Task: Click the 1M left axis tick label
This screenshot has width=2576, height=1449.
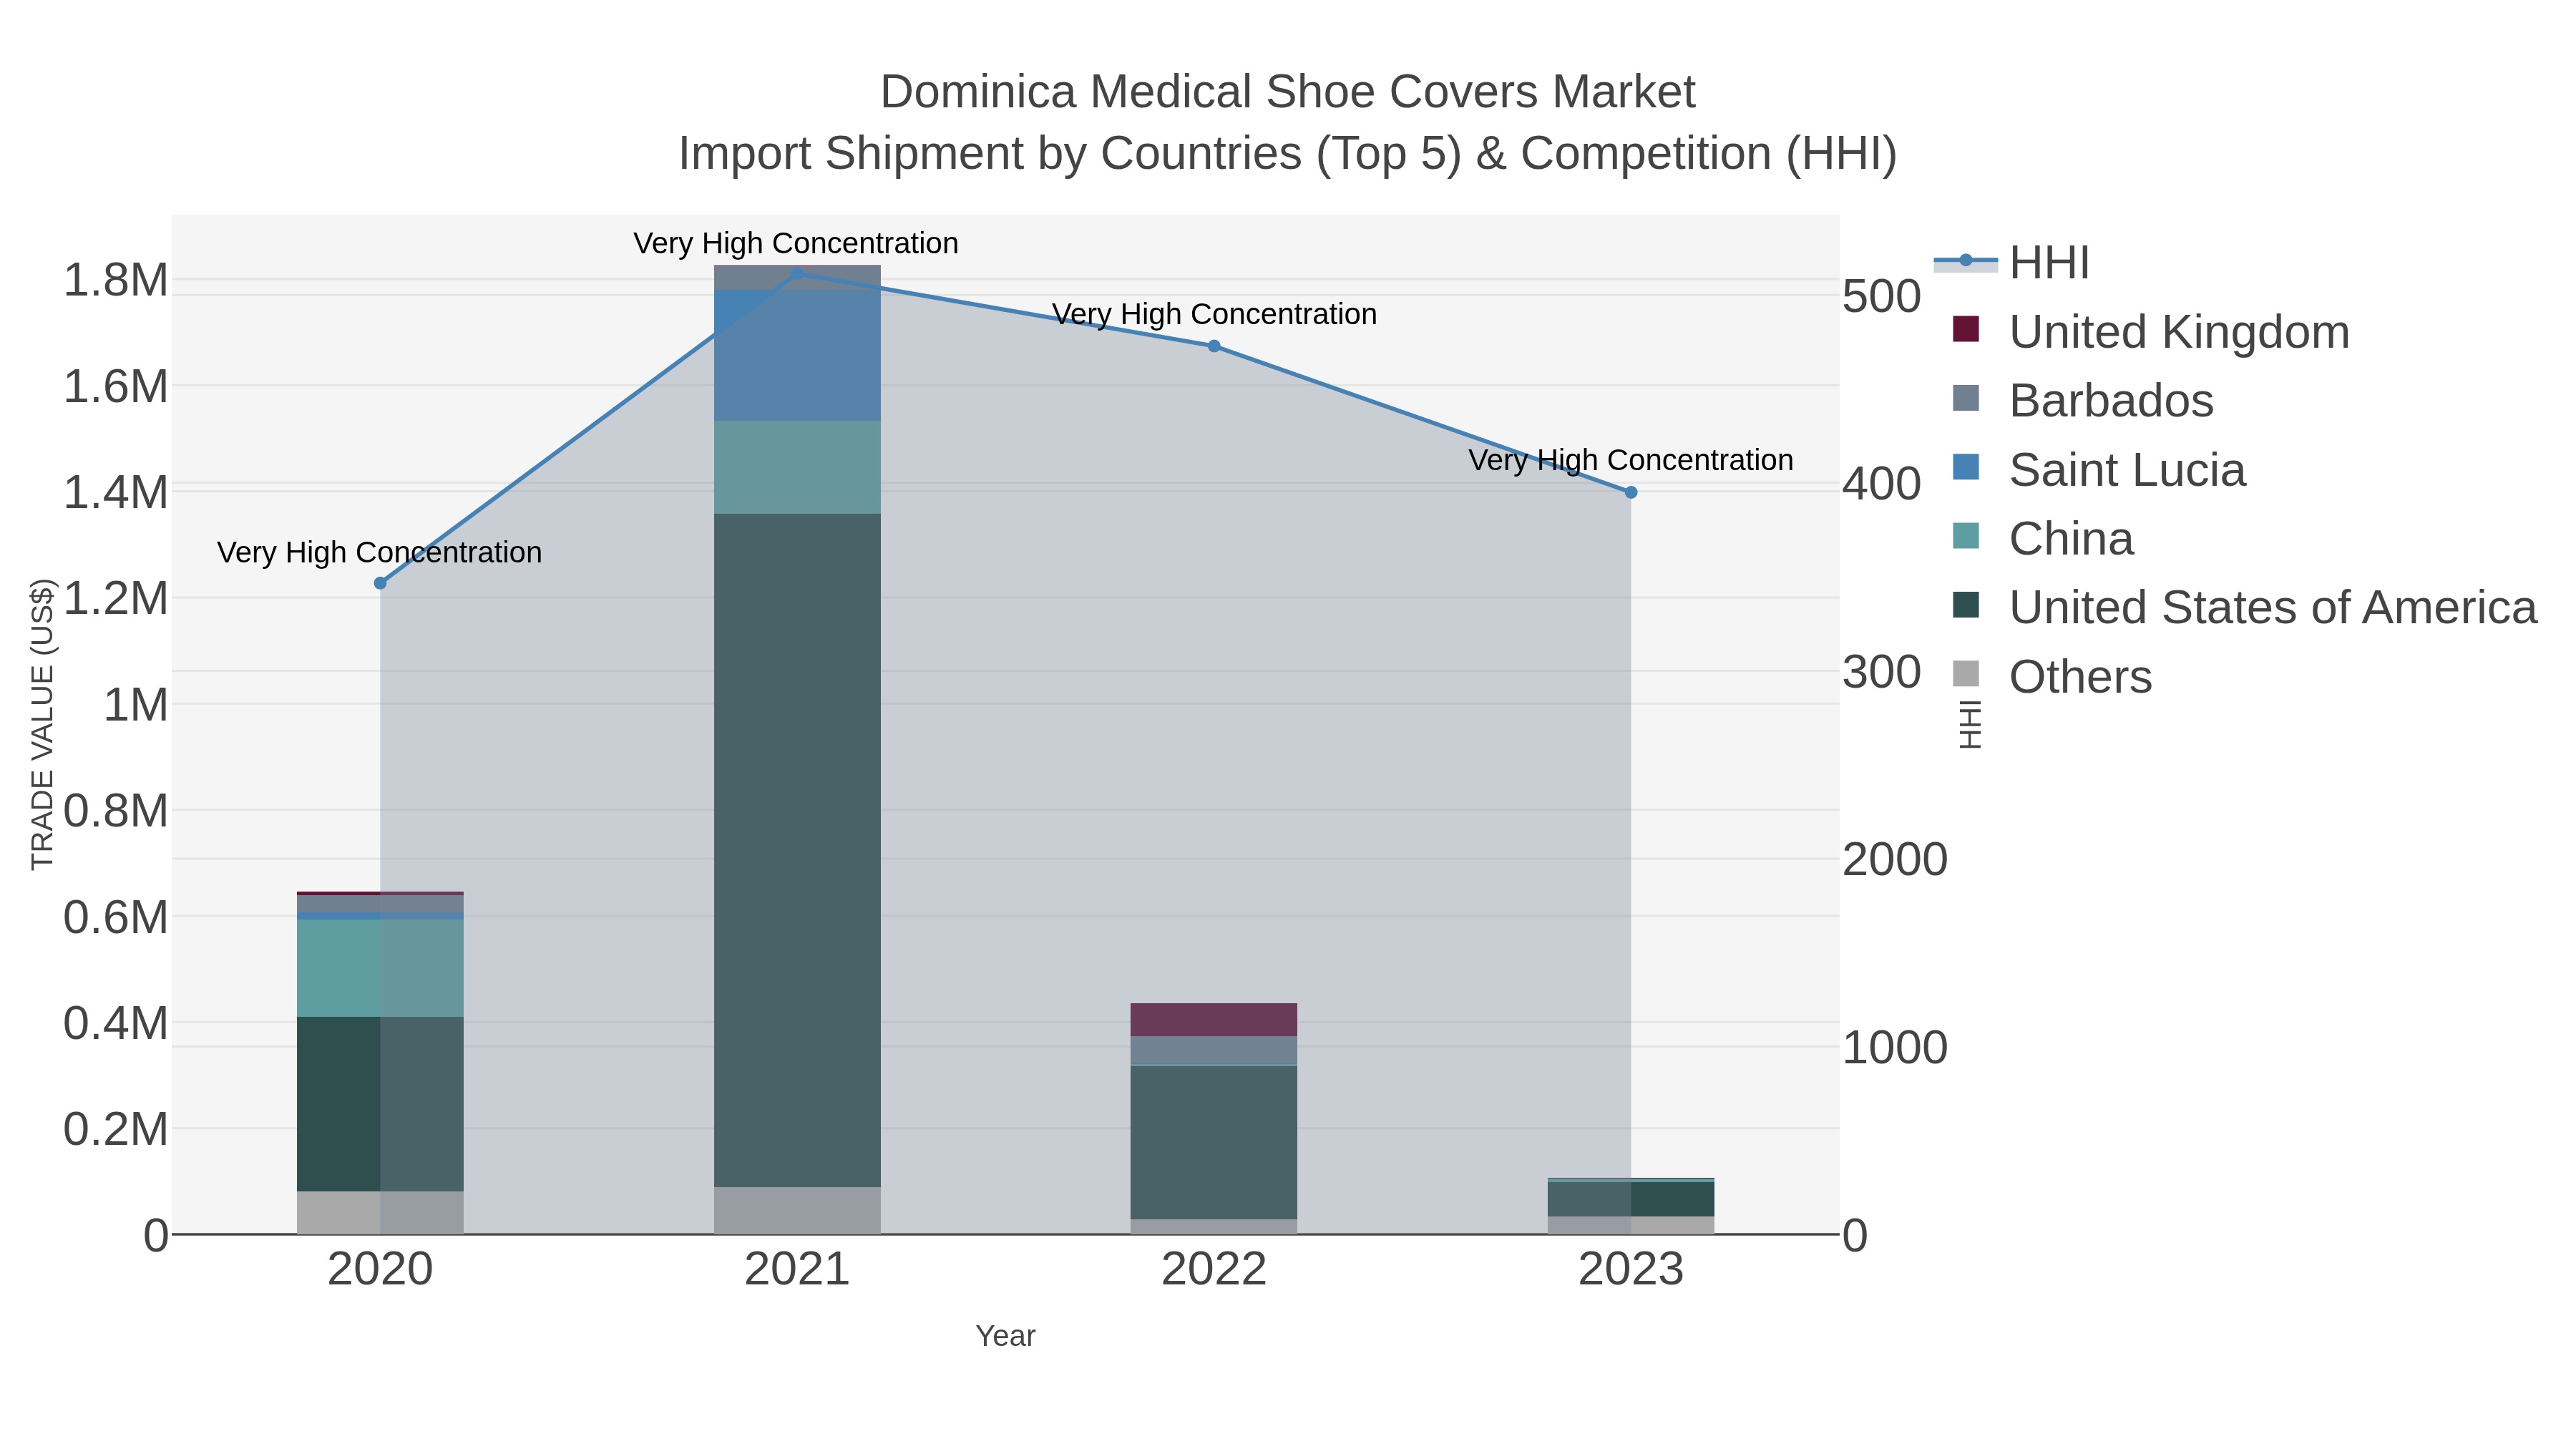Action: pos(136,706)
